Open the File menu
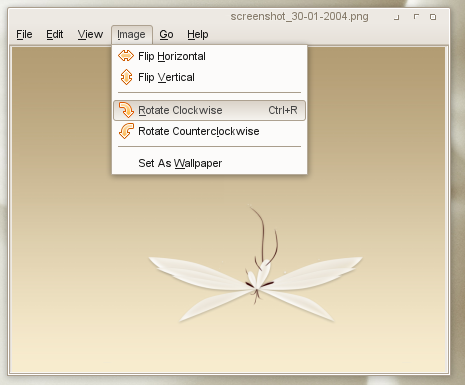This screenshot has width=465, height=385. tap(24, 34)
